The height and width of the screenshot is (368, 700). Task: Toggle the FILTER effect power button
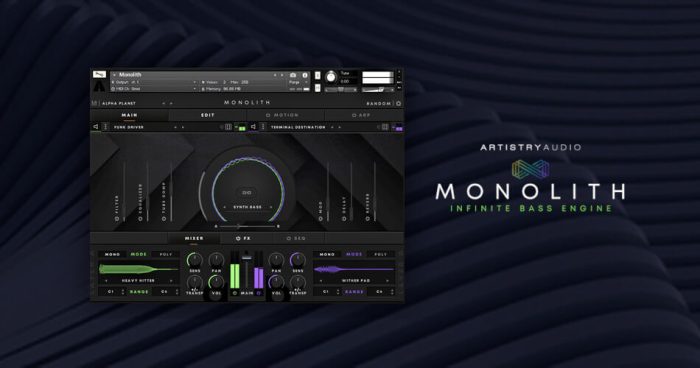coord(117,219)
